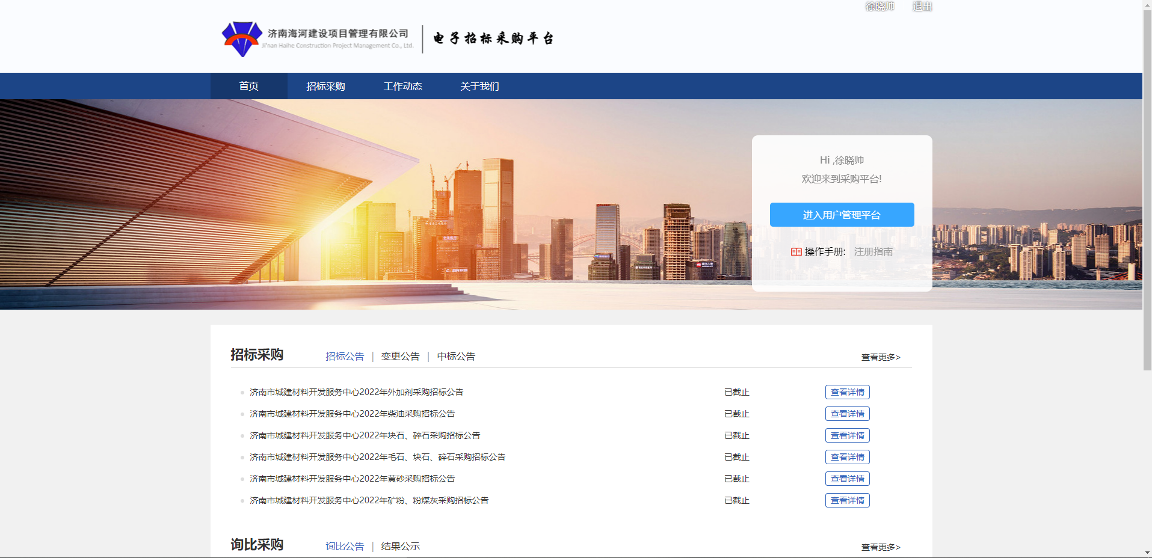Click 查看详情 for the 柴油采购 announcement
The height and width of the screenshot is (558, 1152).
847,414
